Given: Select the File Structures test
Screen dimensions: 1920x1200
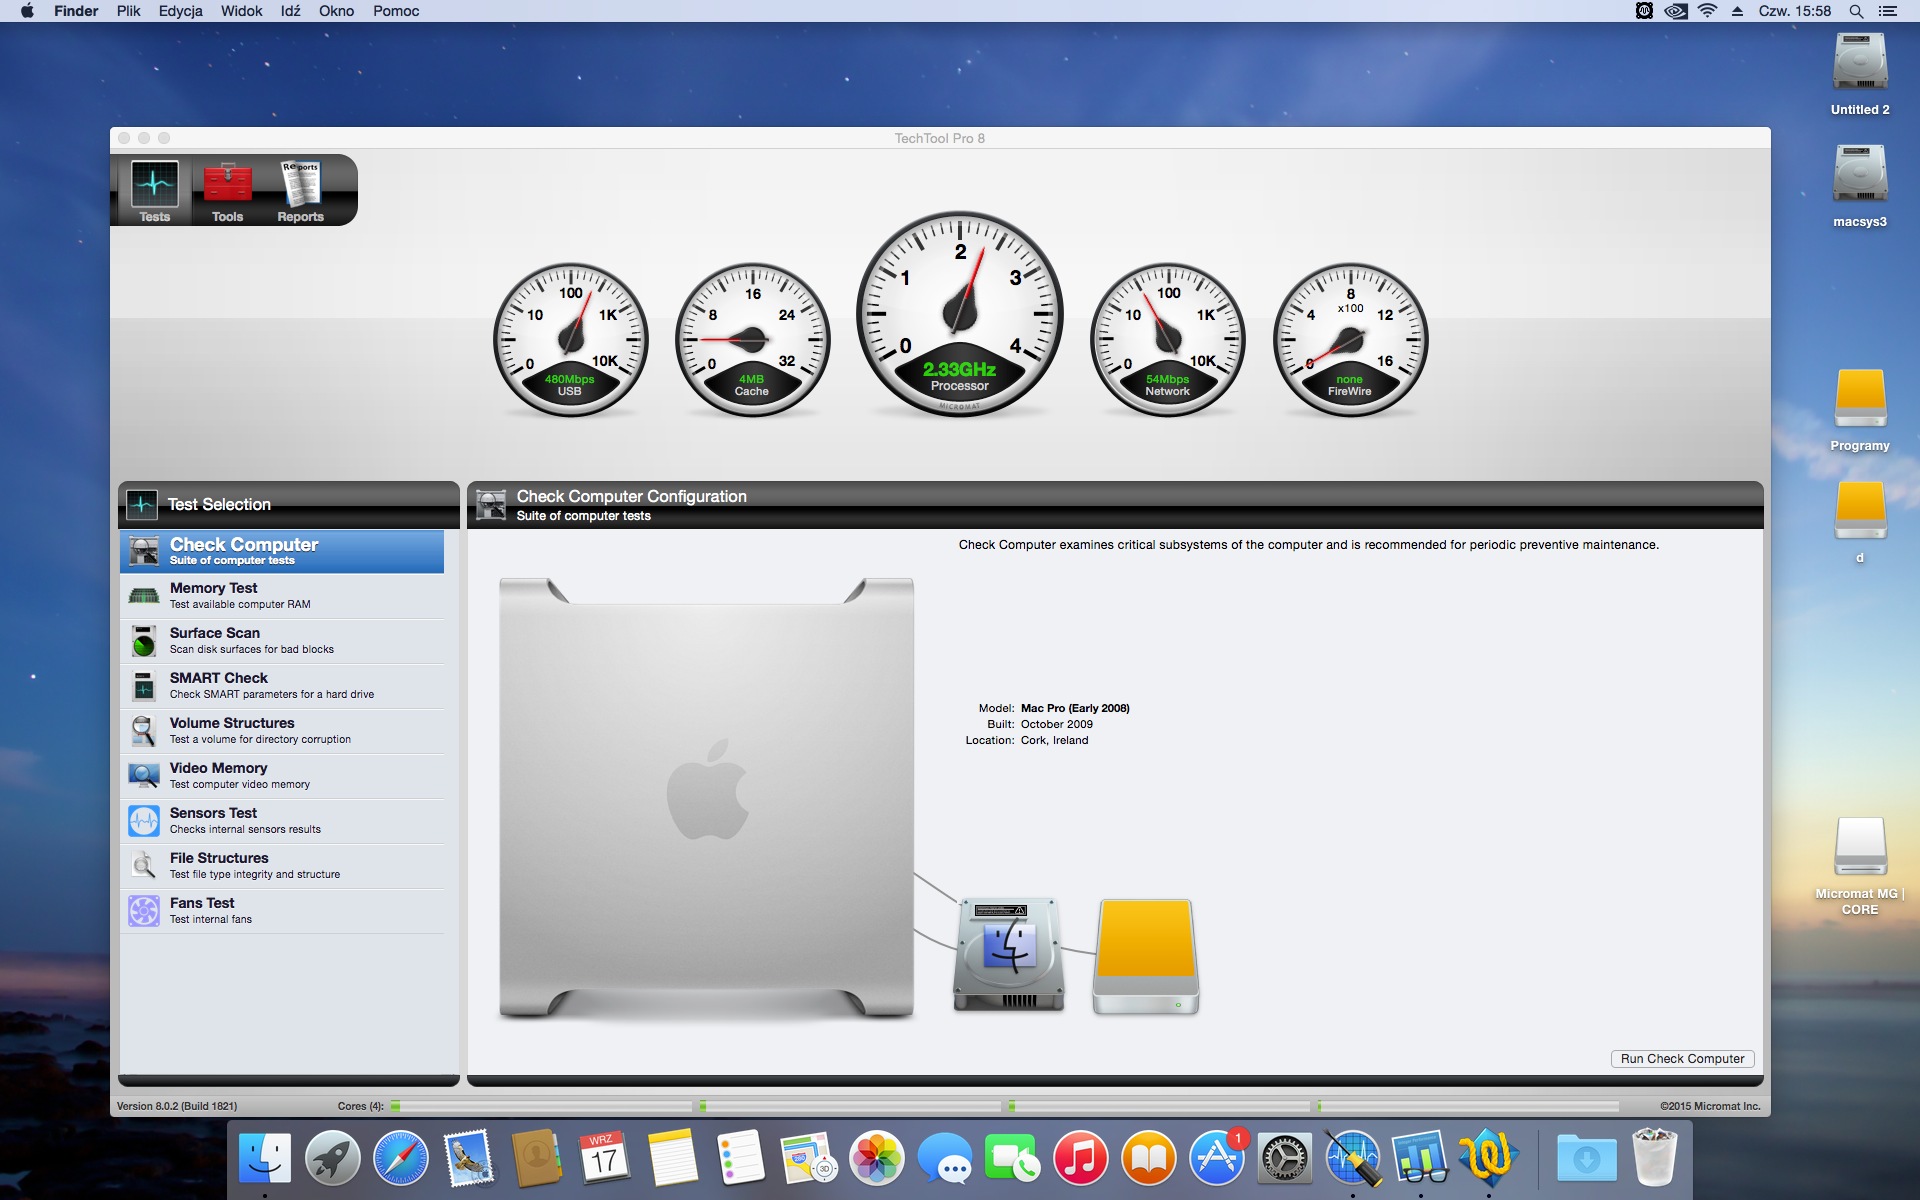Looking at the screenshot, I should (x=282, y=866).
